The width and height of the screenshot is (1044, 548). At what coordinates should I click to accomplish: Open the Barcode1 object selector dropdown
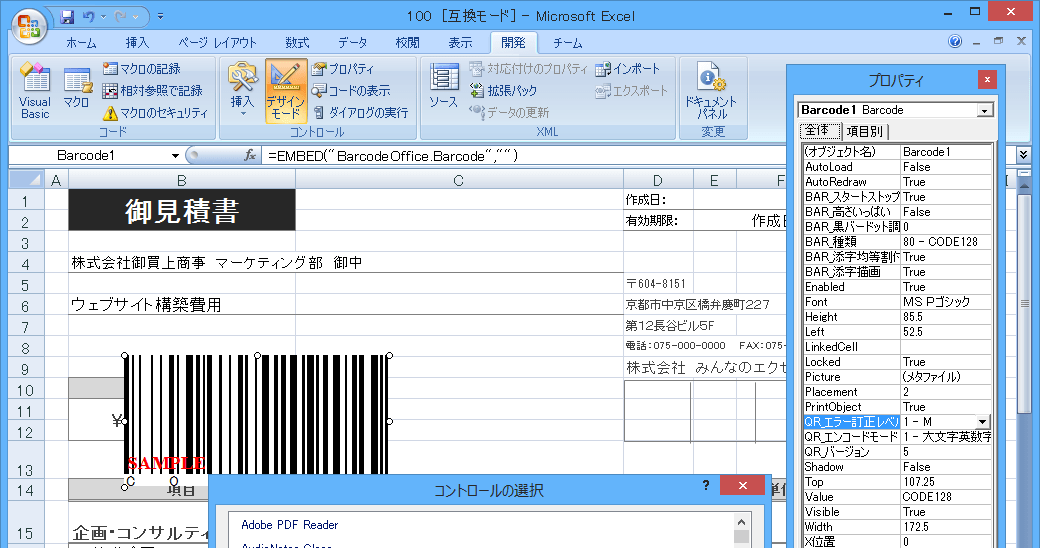[985, 111]
